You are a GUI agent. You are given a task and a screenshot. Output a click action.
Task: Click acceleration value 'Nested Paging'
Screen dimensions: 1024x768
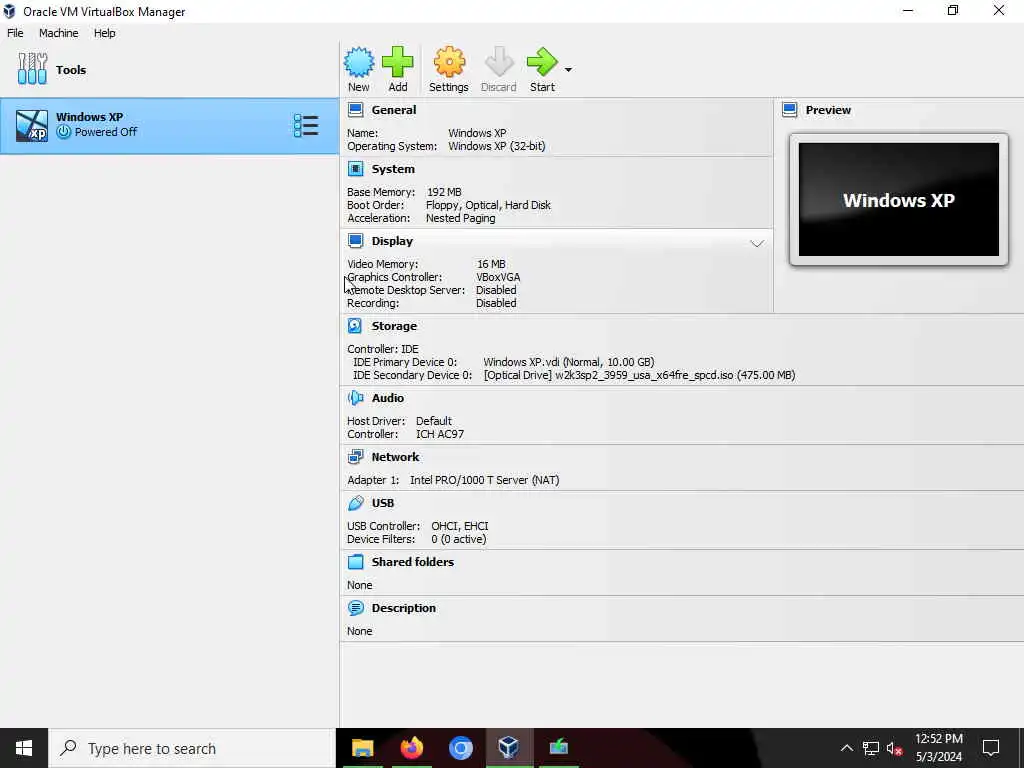point(460,218)
